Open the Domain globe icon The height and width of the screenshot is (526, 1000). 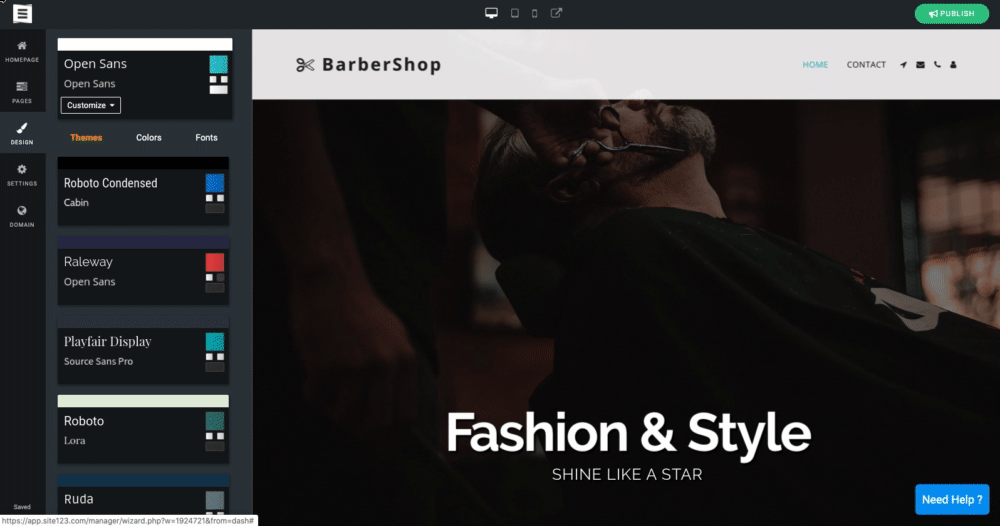coord(22,210)
